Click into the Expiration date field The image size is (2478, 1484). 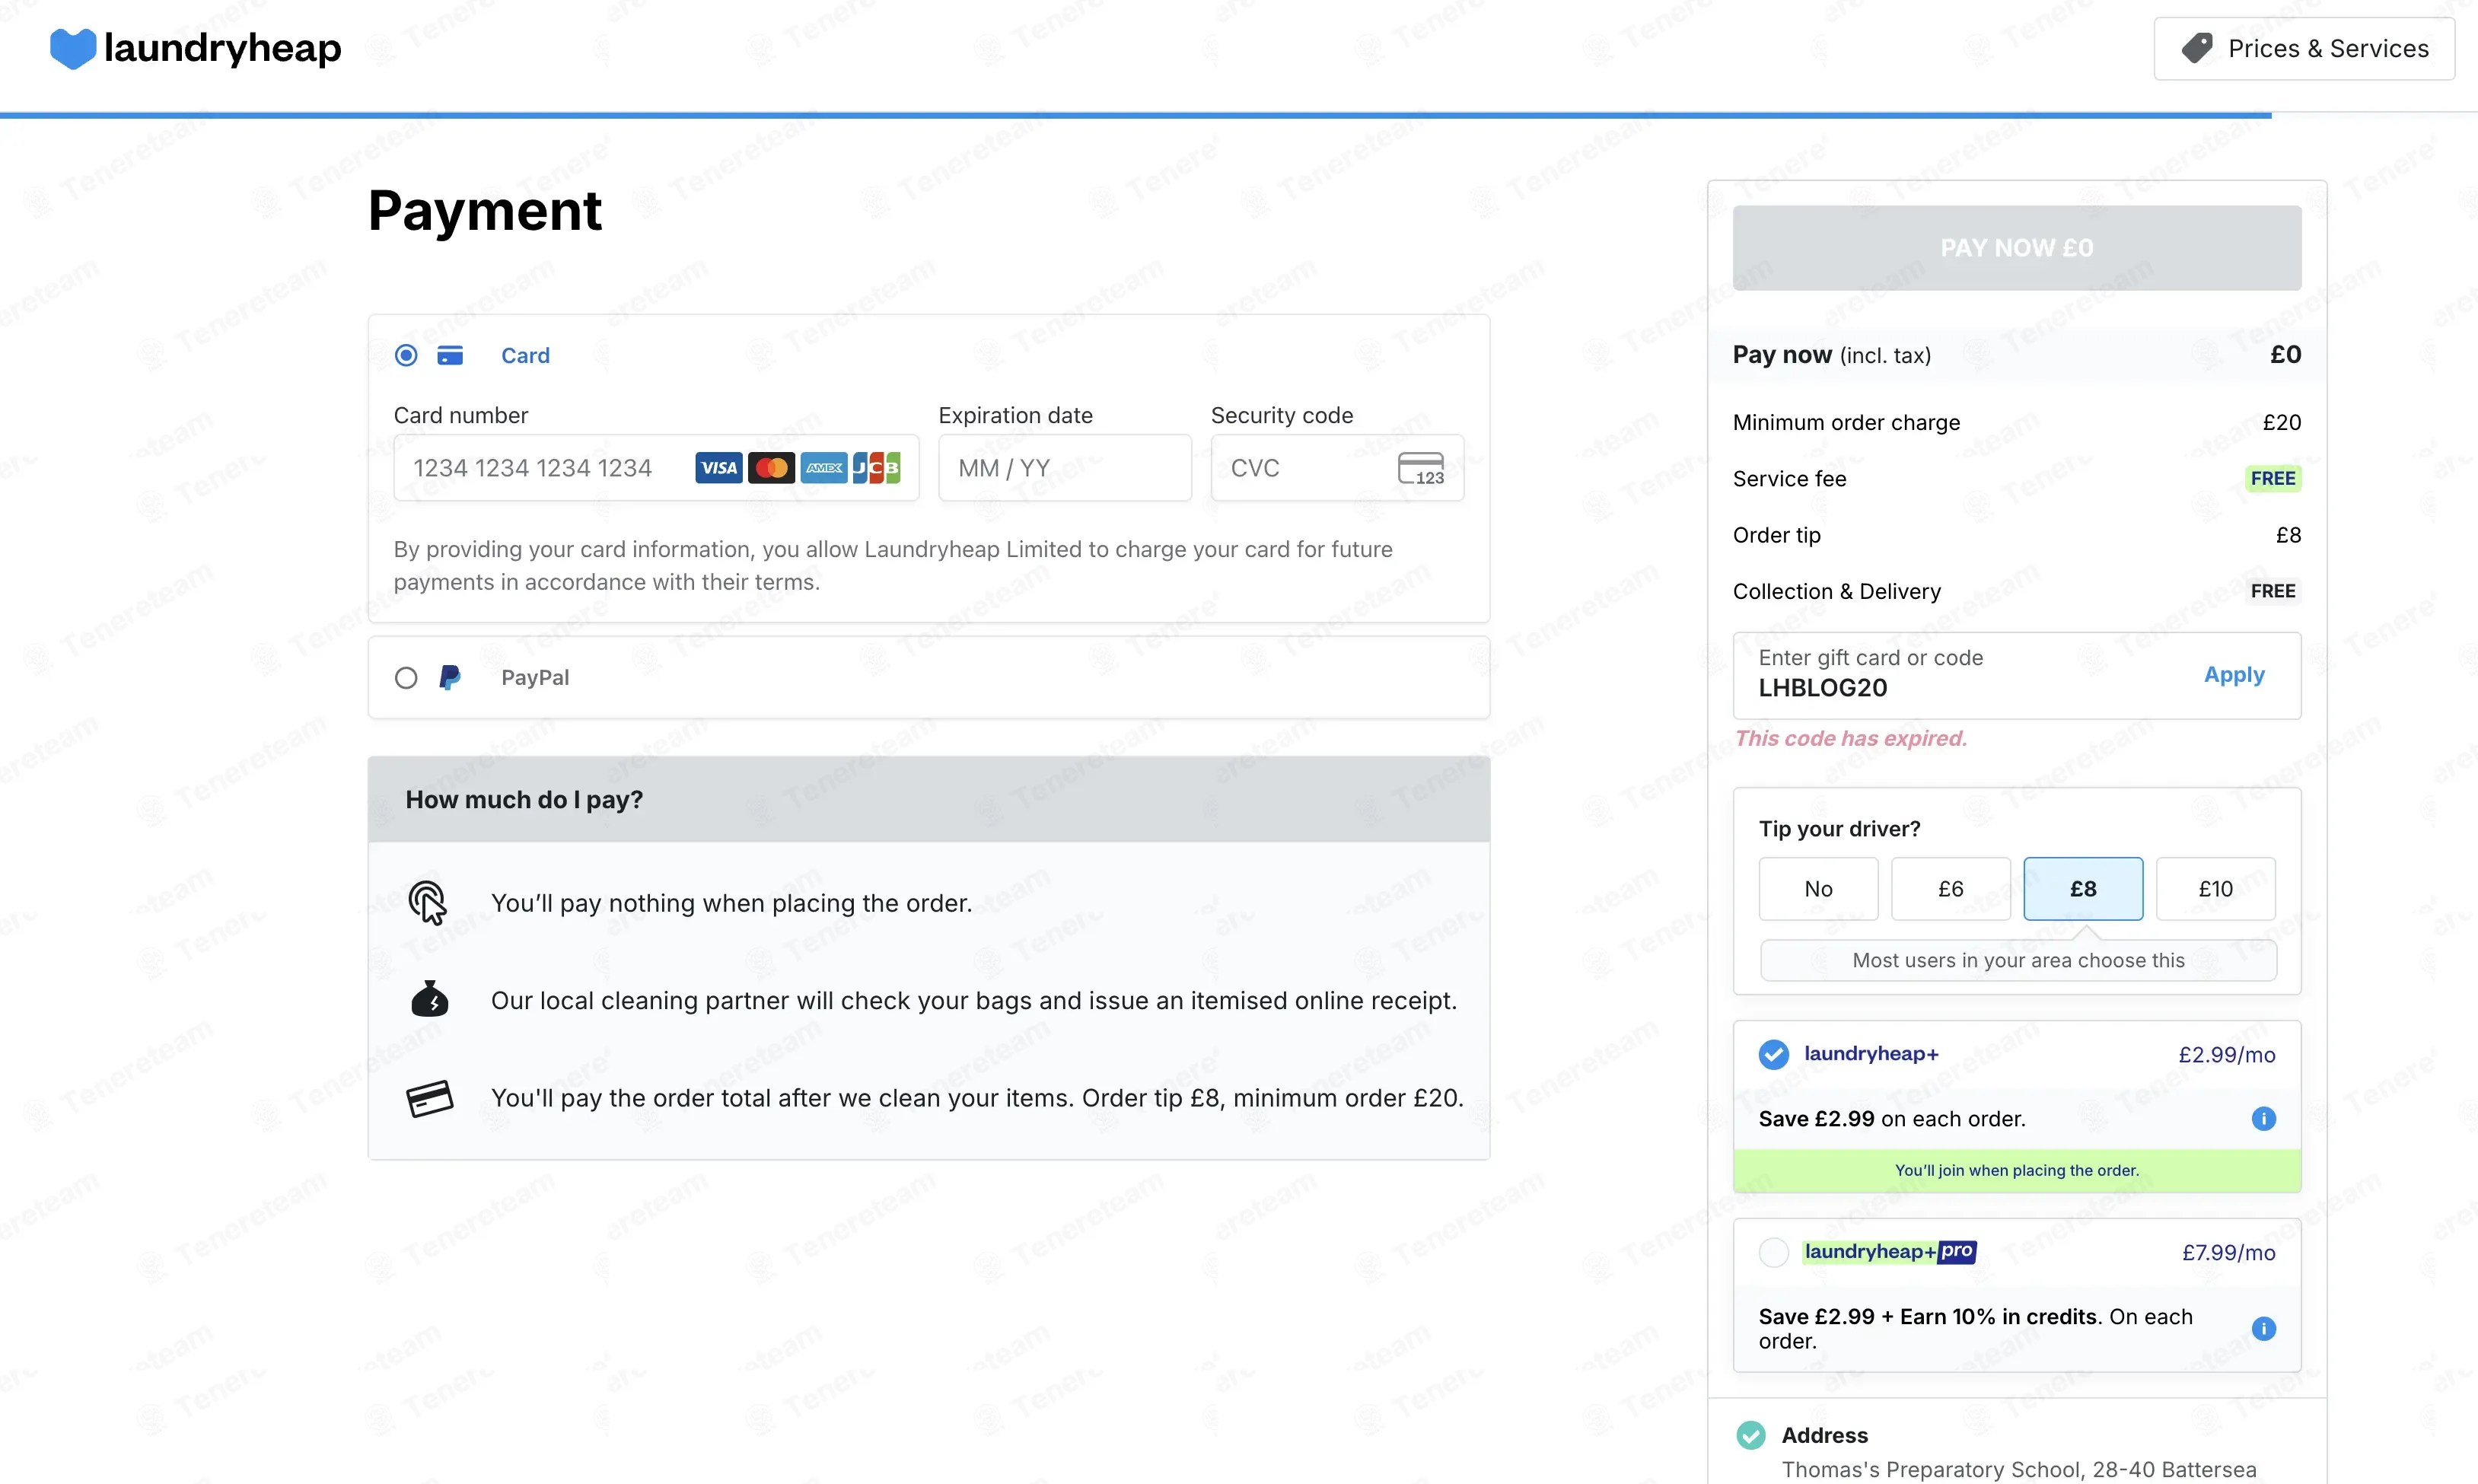pos(1064,468)
